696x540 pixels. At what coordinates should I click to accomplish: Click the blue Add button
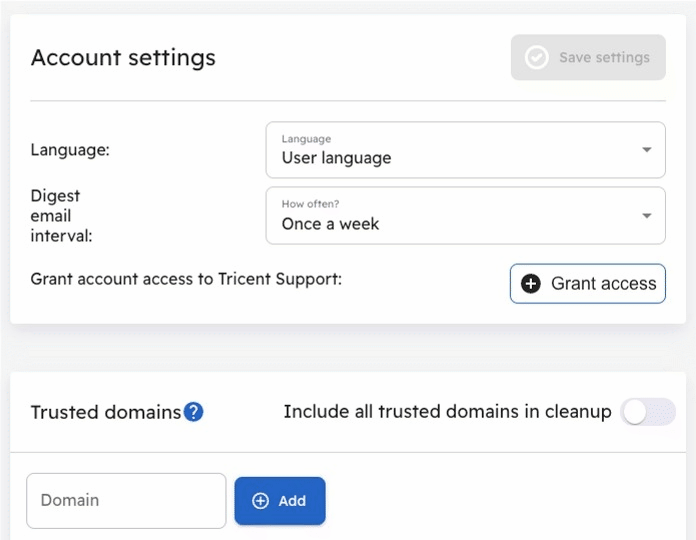[280, 501]
